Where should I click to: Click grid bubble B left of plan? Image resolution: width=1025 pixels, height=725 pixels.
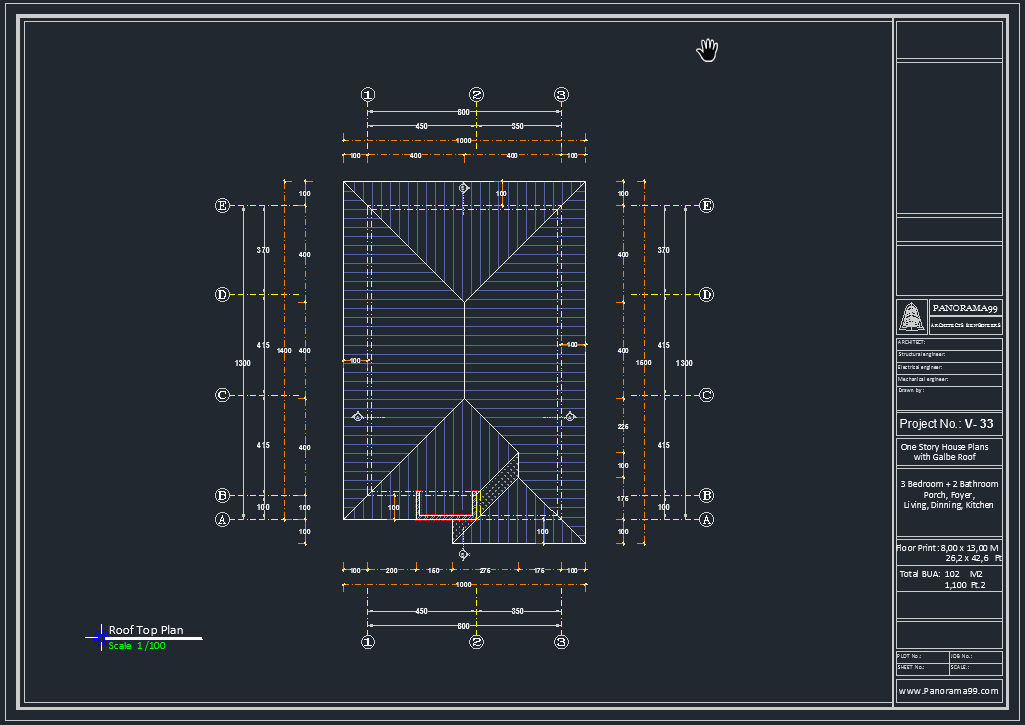click(222, 496)
